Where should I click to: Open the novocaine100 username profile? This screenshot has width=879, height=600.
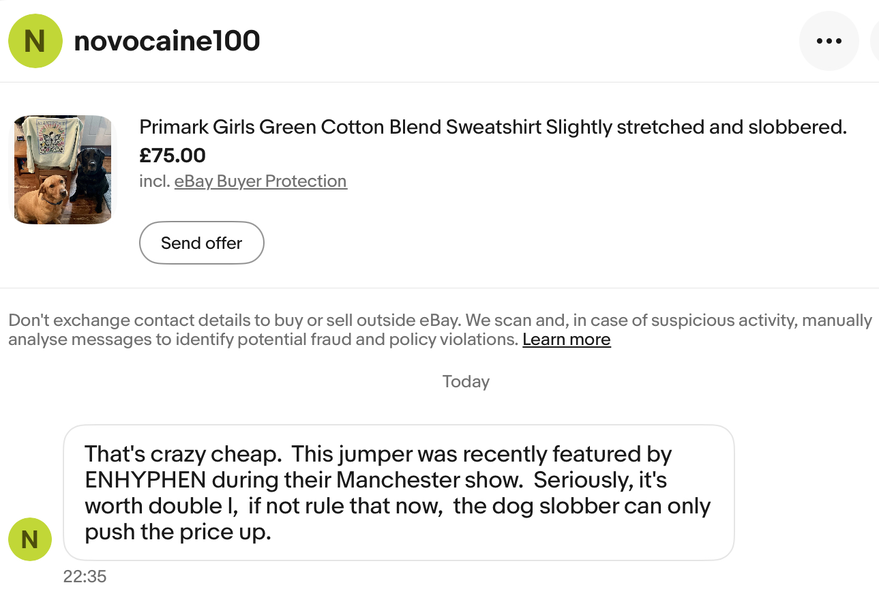coord(166,41)
